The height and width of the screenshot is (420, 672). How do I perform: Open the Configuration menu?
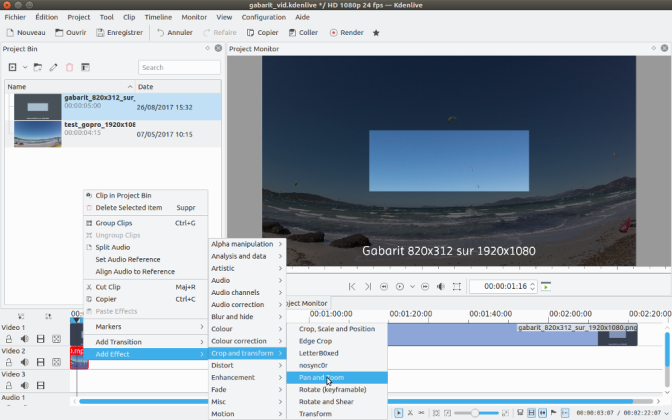point(264,17)
